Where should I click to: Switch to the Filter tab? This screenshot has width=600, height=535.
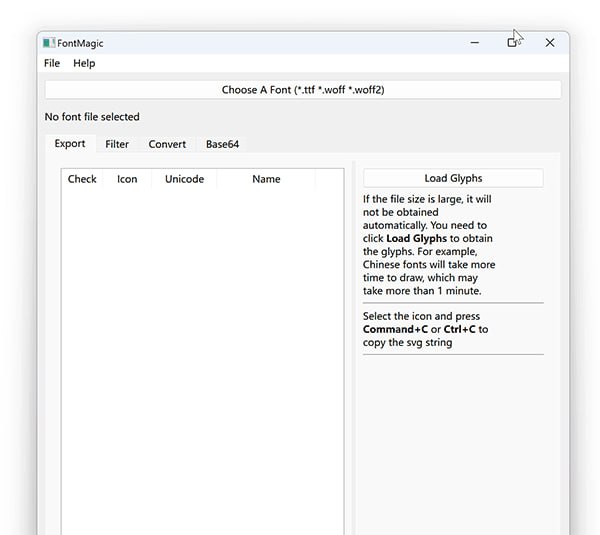[x=117, y=144]
